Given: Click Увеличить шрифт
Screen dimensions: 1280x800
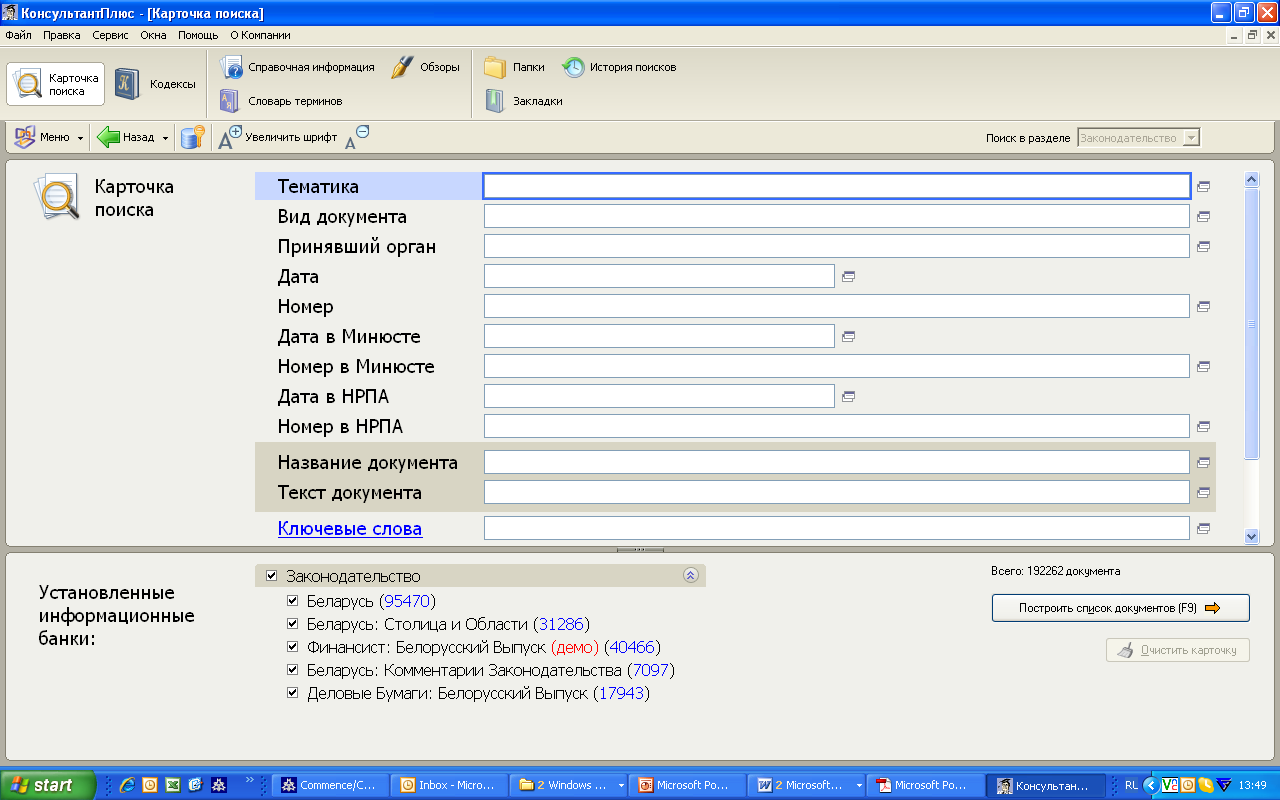Looking at the screenshot, I should tap(279, 137).
